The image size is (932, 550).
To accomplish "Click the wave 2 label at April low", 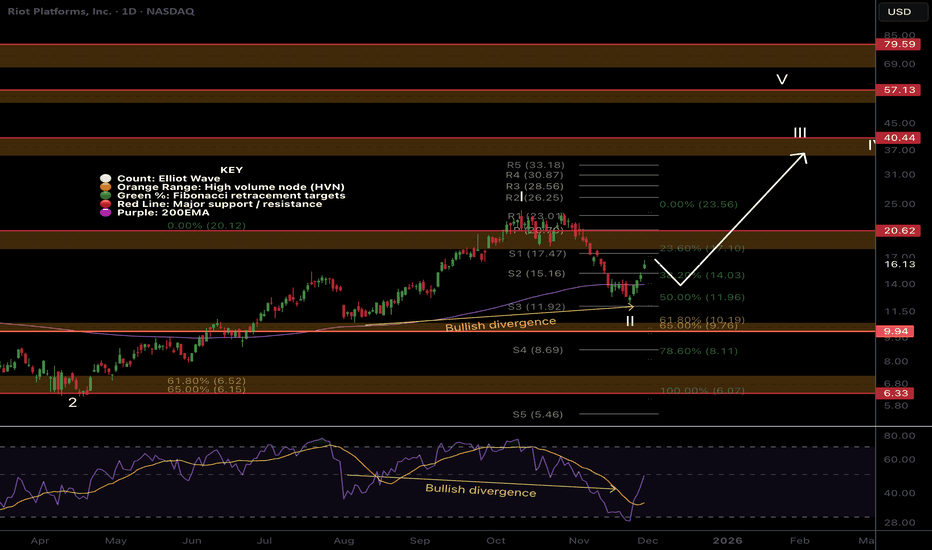I will pos(72,402).
